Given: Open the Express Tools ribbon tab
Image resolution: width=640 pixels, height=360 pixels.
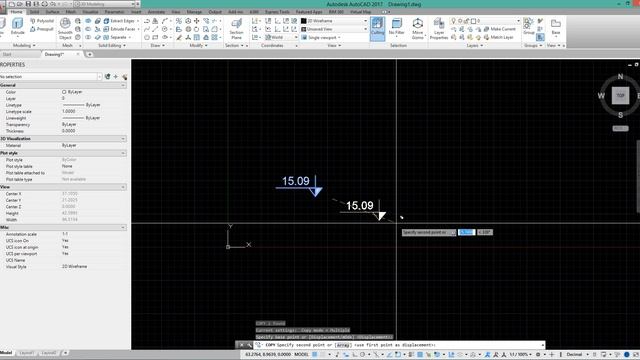Looking at the screenshot, I should pos(277,12).
